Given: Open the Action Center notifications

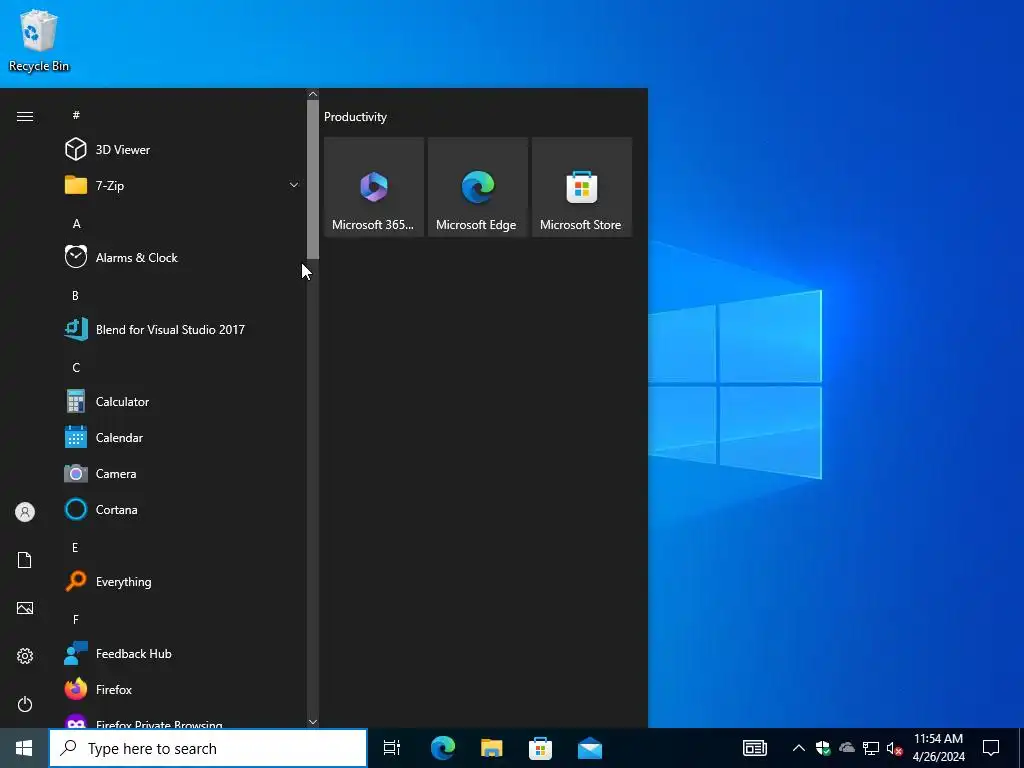Looking at the screenshot, I should [x=991, y=748].
